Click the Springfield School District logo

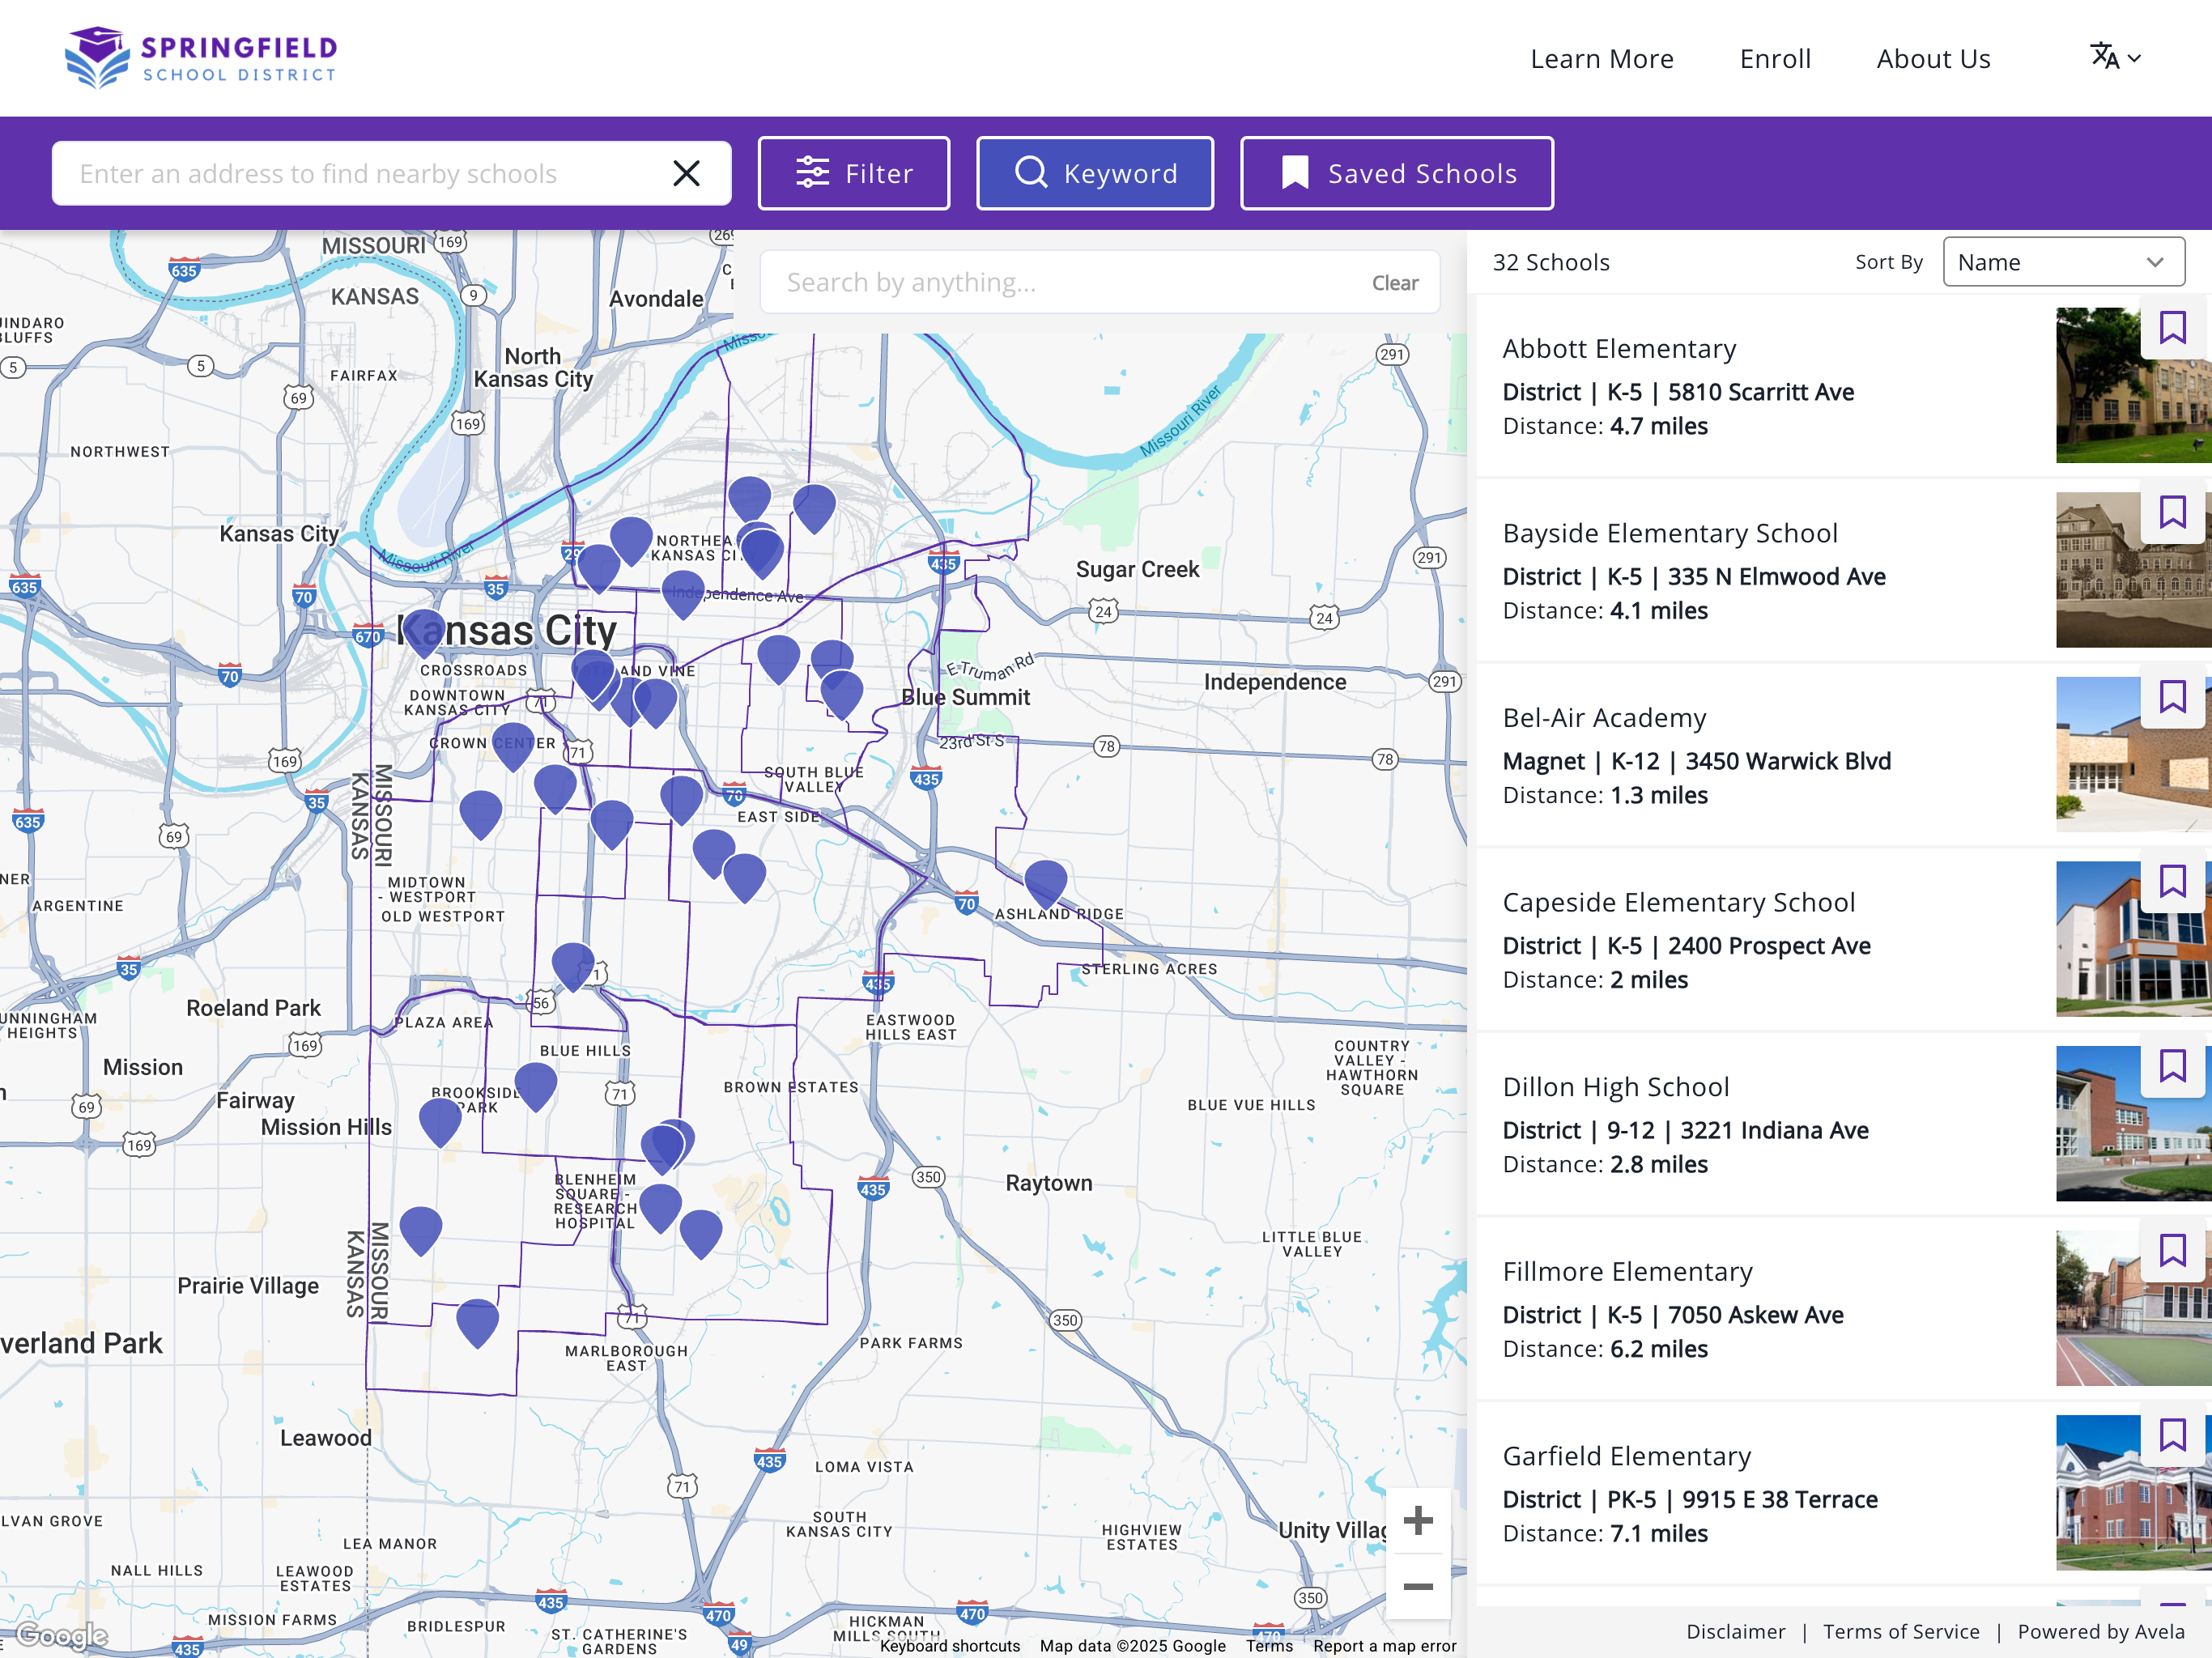[x=199, y=56]
